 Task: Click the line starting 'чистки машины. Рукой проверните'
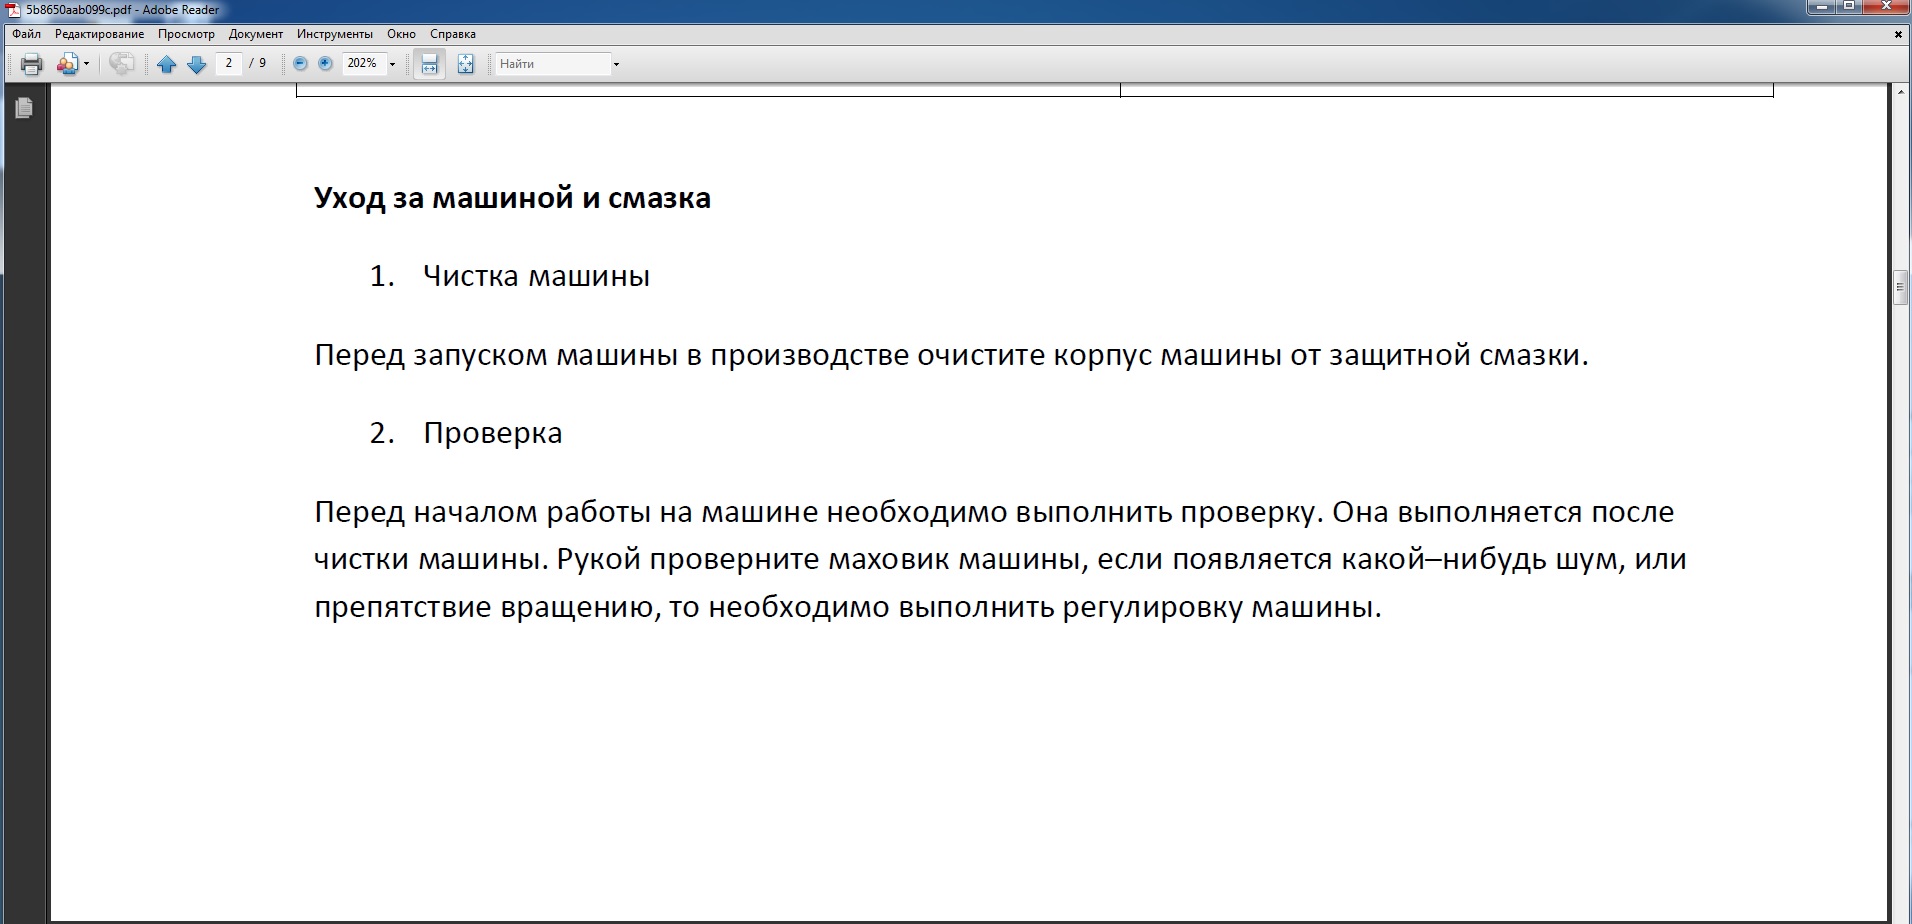point(1000,559)
